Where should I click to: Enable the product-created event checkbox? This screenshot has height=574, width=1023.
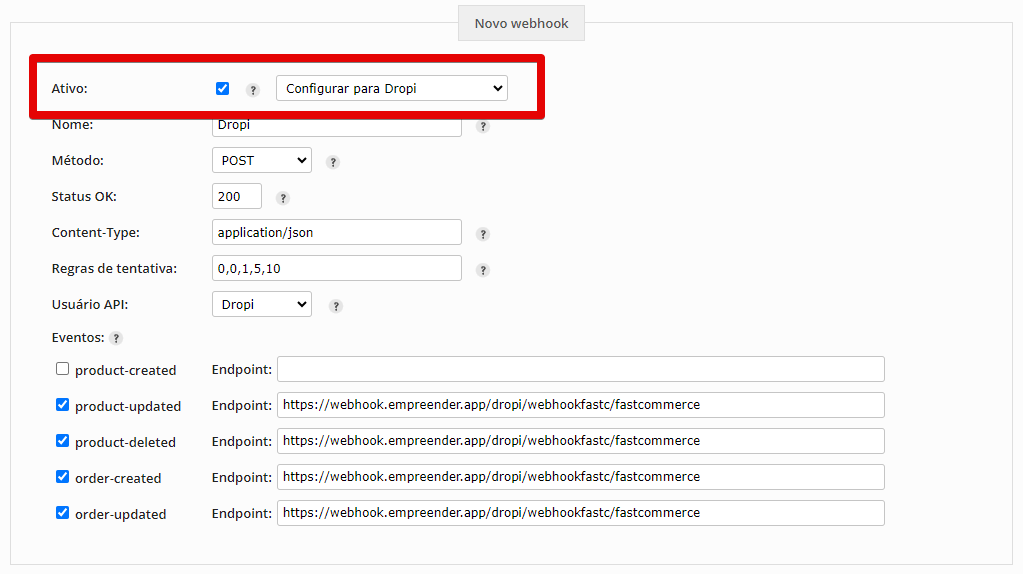click(x=62, y=369)
